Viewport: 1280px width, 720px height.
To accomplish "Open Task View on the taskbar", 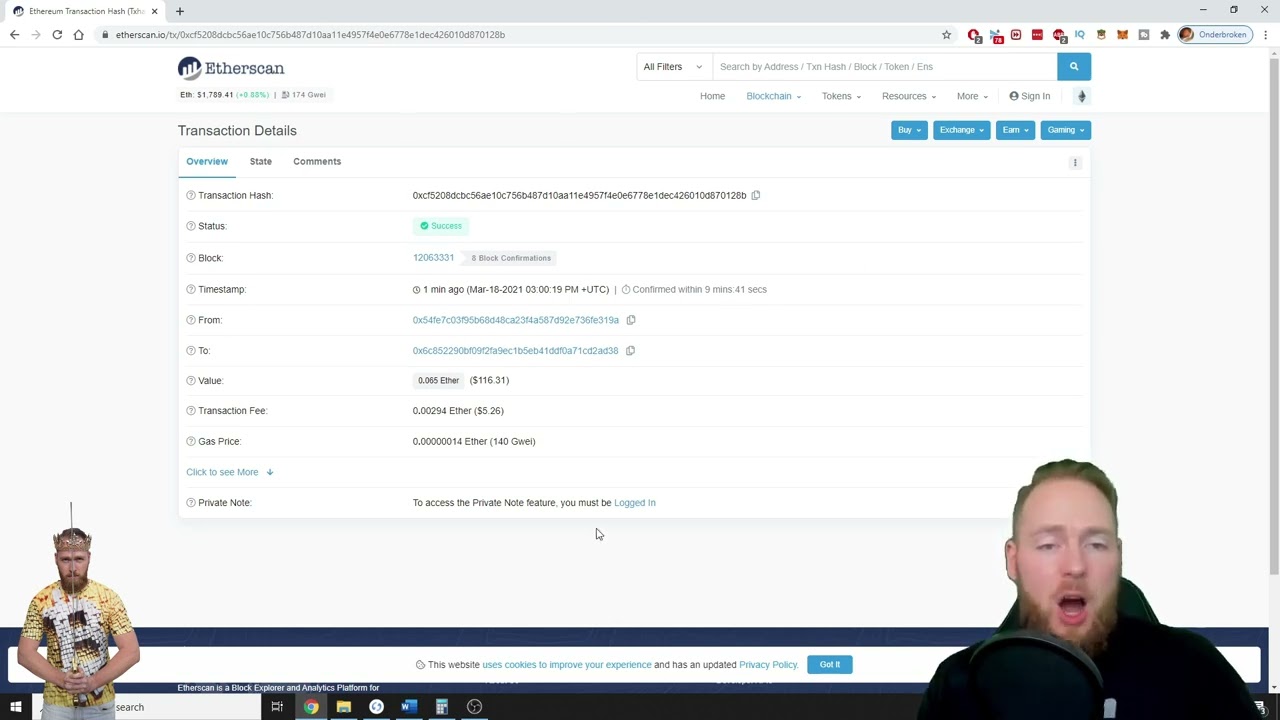I will 277,707.
